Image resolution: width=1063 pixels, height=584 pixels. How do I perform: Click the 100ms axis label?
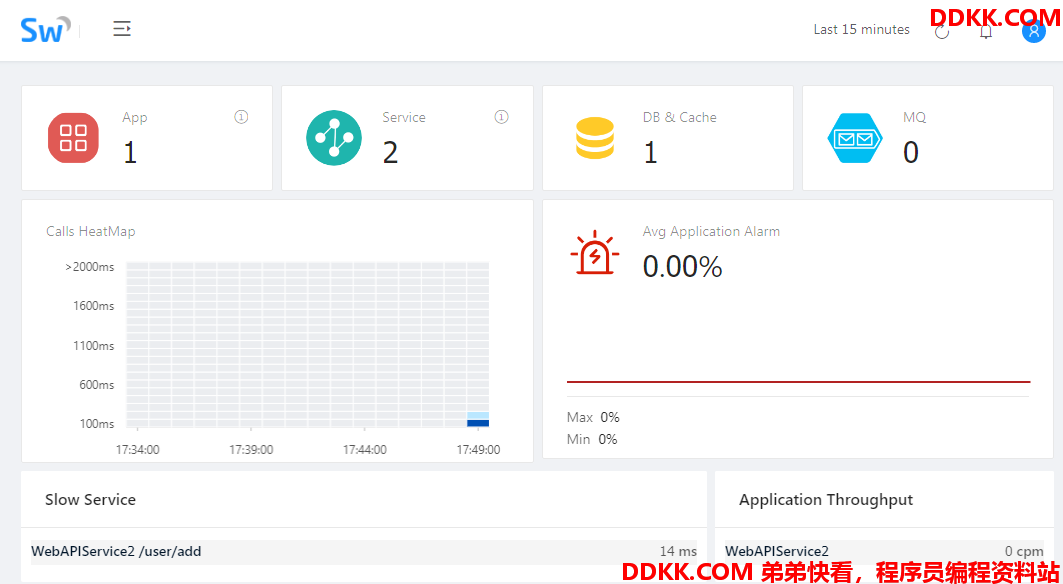click(x=97, y=424)
